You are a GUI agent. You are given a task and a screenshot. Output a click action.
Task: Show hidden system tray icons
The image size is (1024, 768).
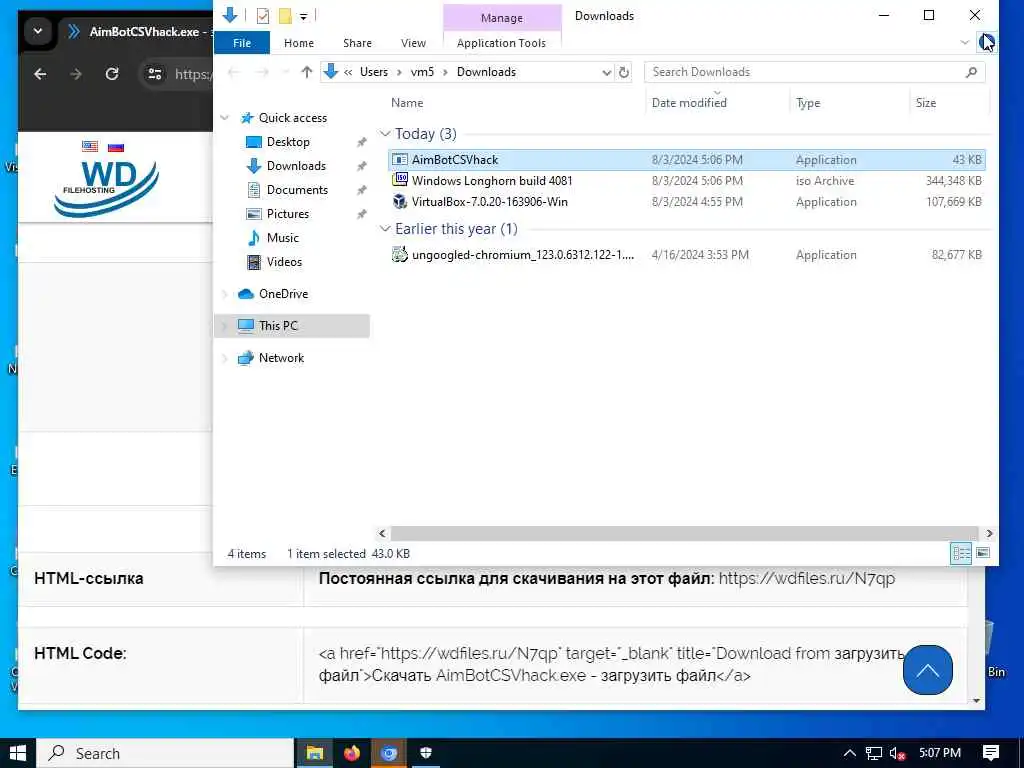coord(849,753)
